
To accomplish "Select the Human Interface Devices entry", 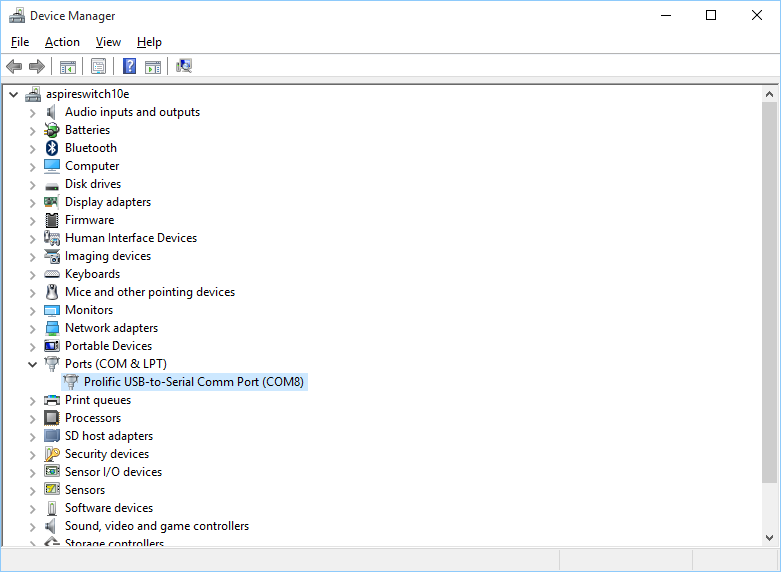I will (x=130, y=238).
